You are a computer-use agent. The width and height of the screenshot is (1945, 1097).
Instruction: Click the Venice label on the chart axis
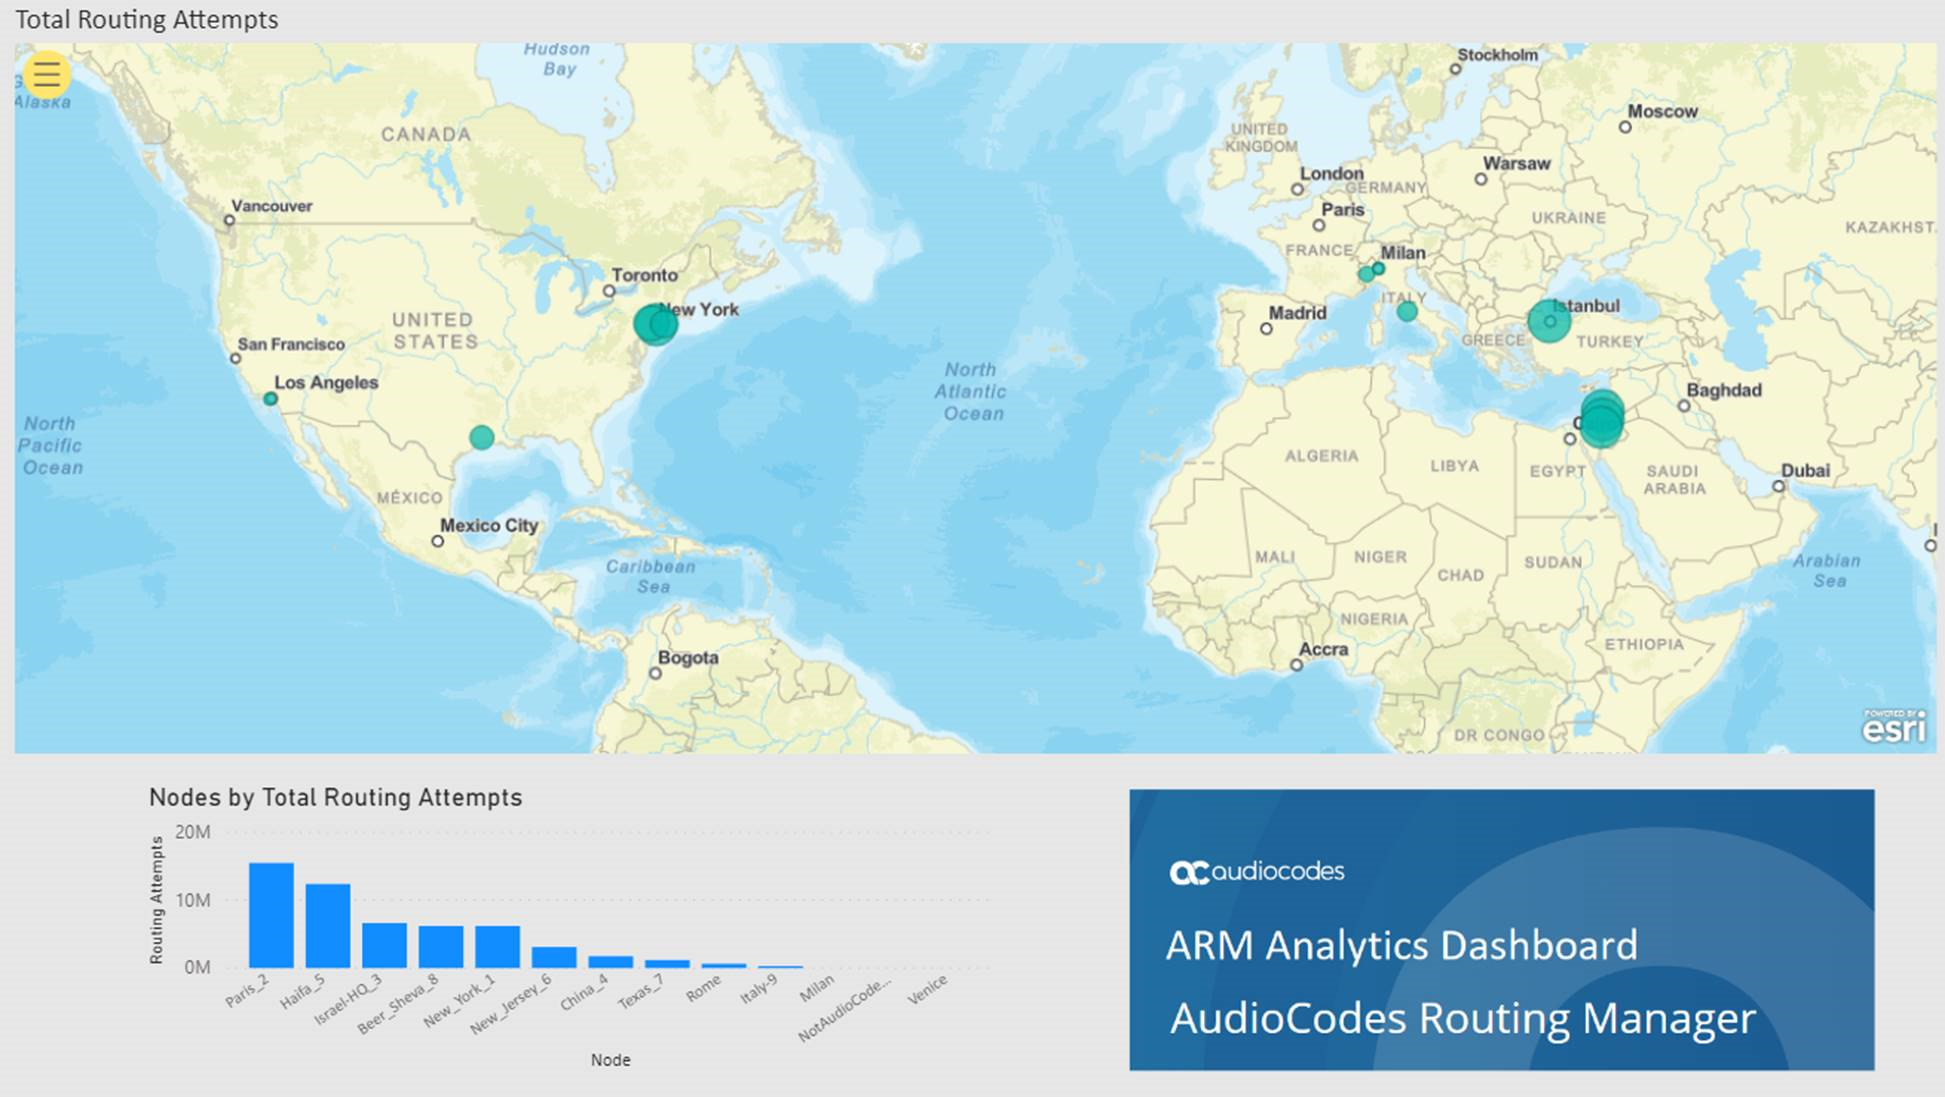click(928, 990)
